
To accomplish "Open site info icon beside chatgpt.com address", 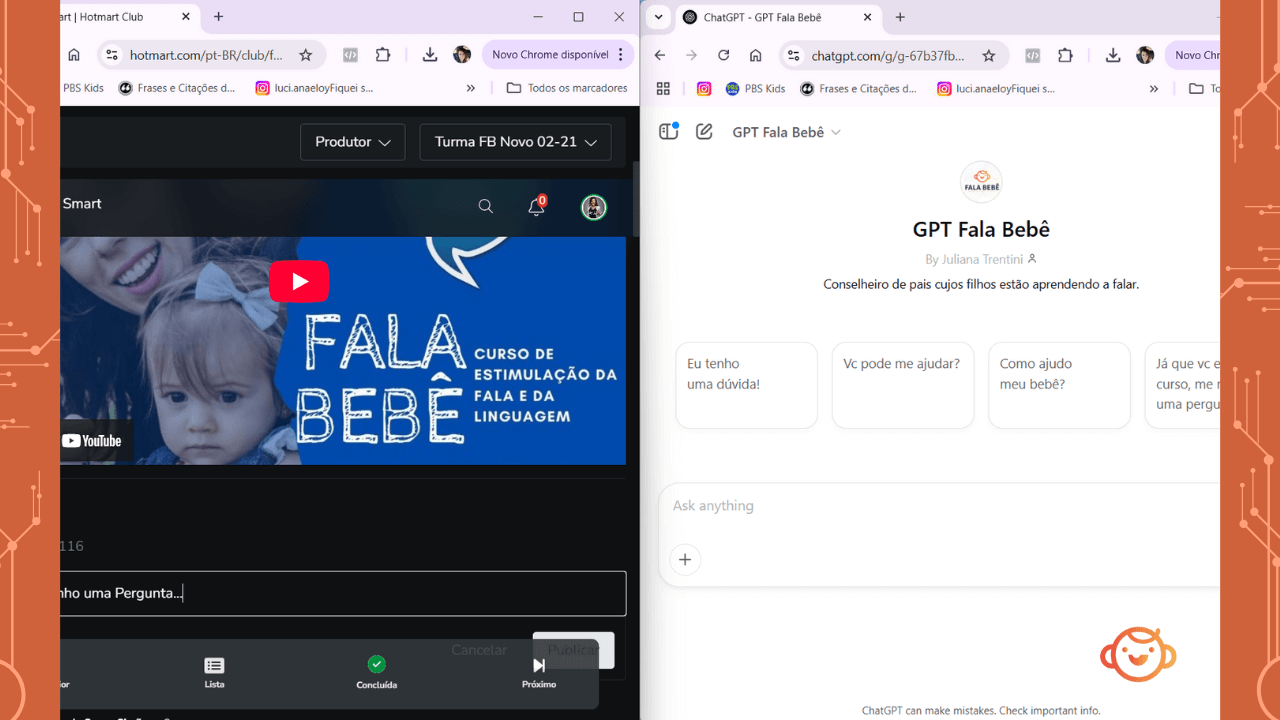I will tap(793, 55).
